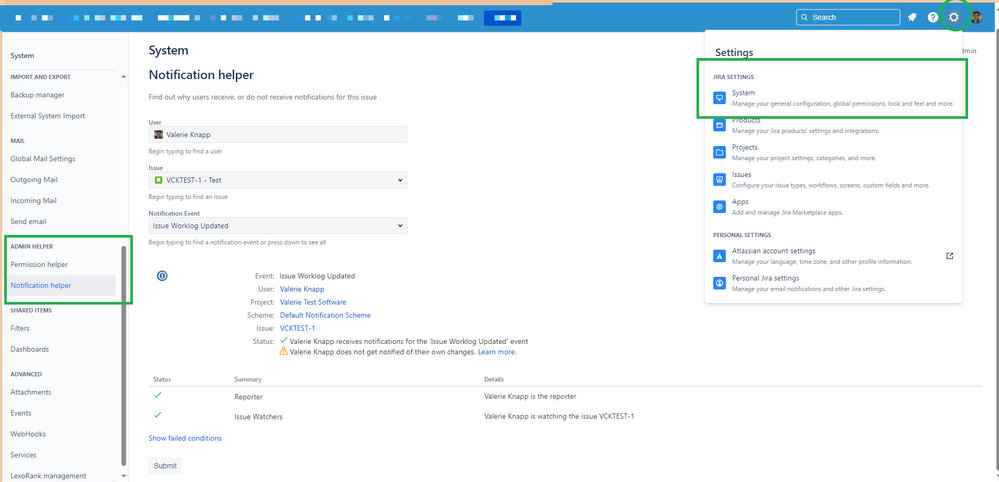Image resolution: width=999 pixels, height=482 pixels.
Task: Open the Valerie Knapp user link
Action: 302,289
